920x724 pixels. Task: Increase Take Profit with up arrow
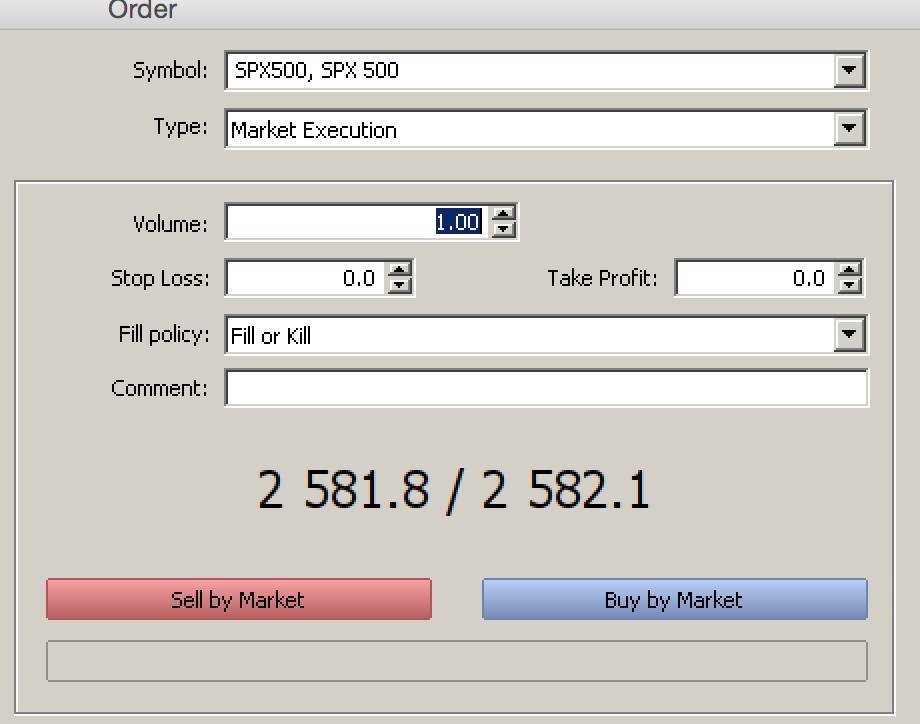pyautogui.click(x=849, y=270)
